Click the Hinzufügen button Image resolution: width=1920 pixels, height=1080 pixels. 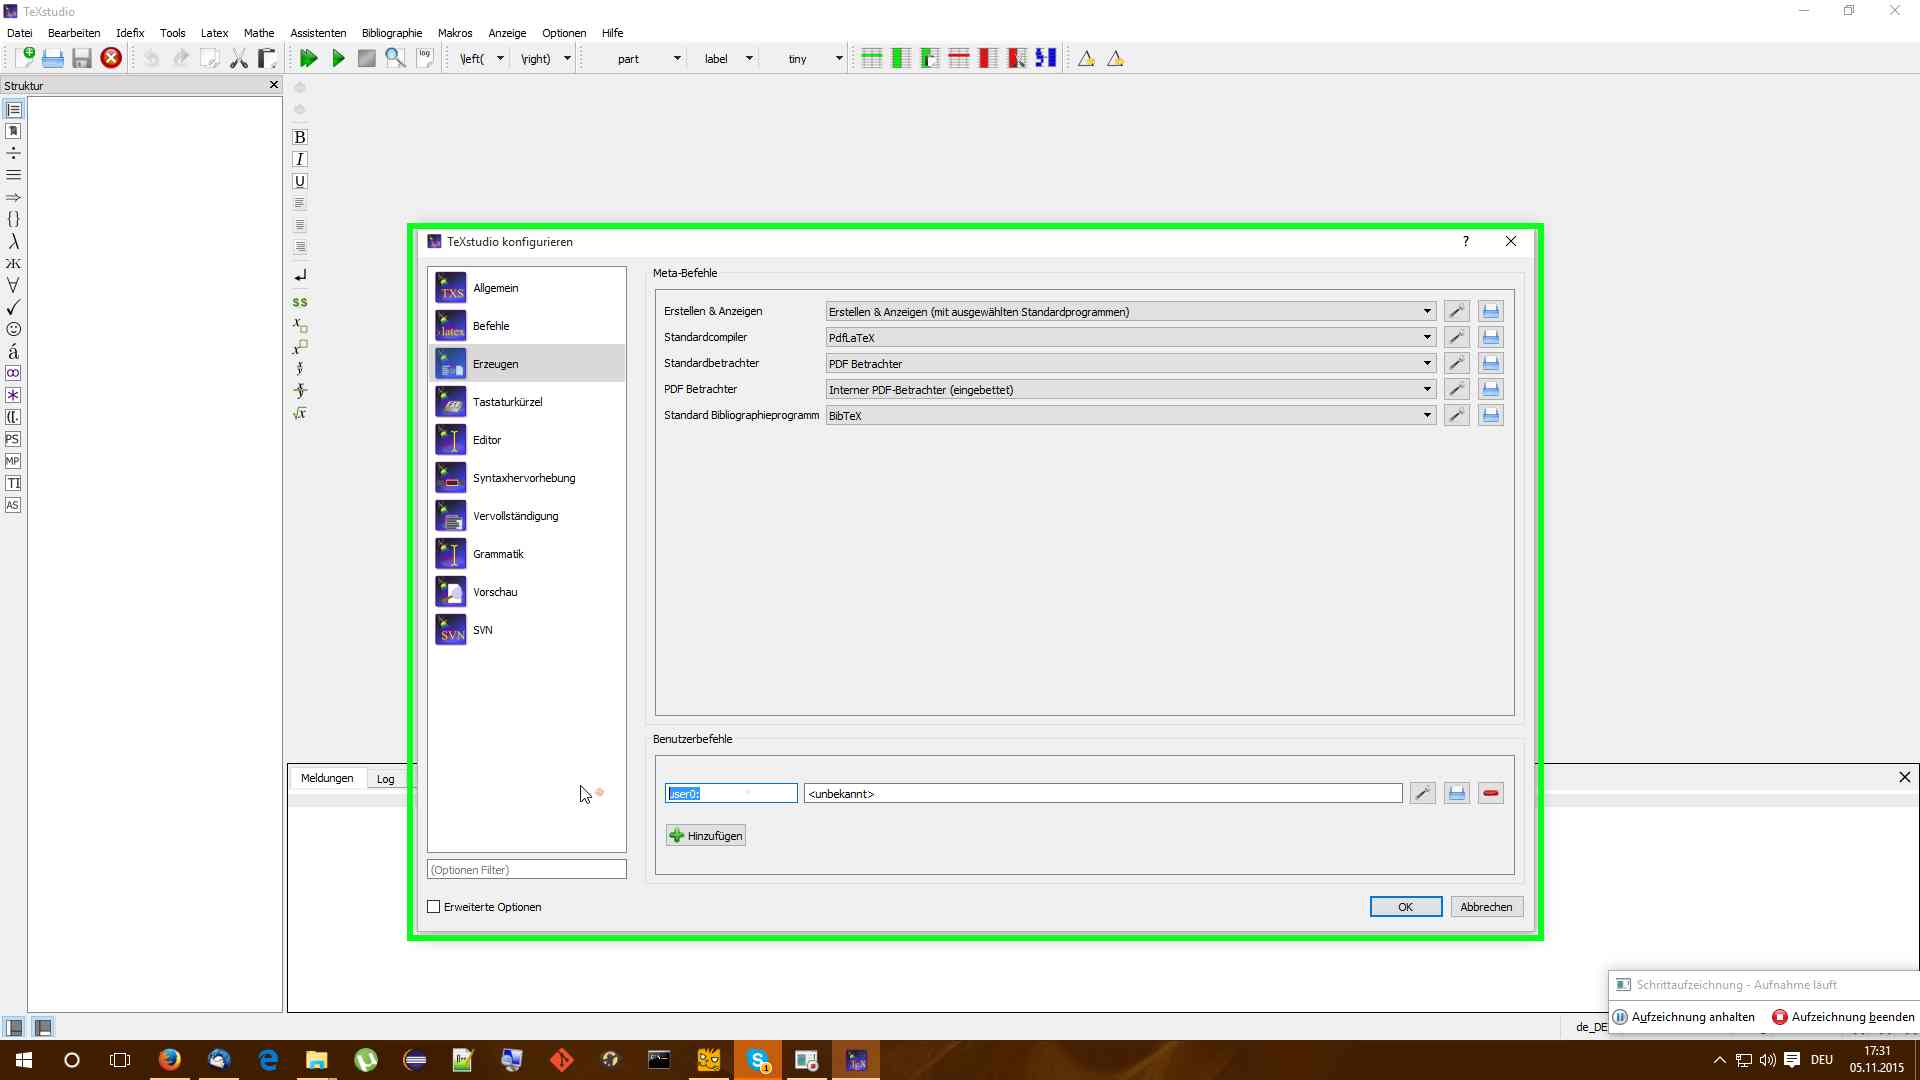[706, 835]
